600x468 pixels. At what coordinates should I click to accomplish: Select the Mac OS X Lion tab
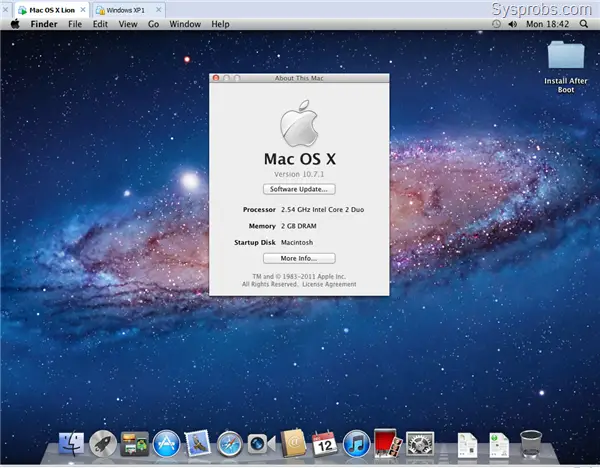52,10
